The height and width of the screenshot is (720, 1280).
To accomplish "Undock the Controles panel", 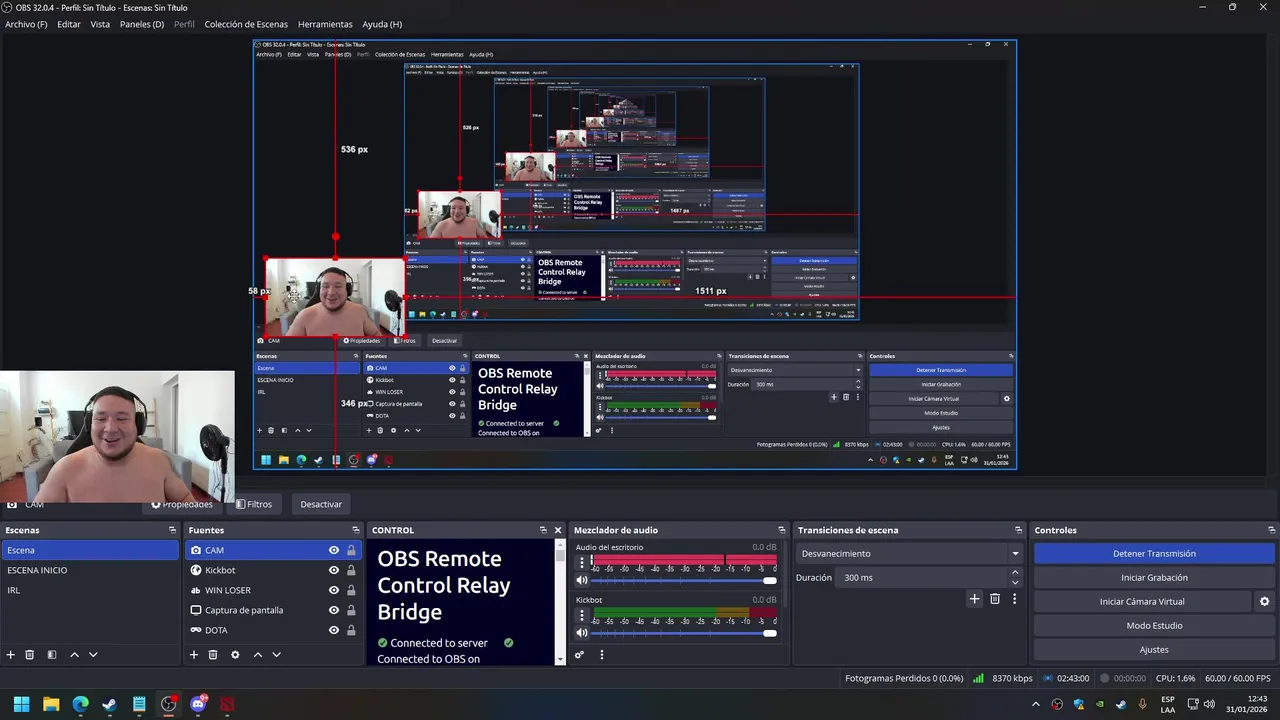I will (1272, 530).
